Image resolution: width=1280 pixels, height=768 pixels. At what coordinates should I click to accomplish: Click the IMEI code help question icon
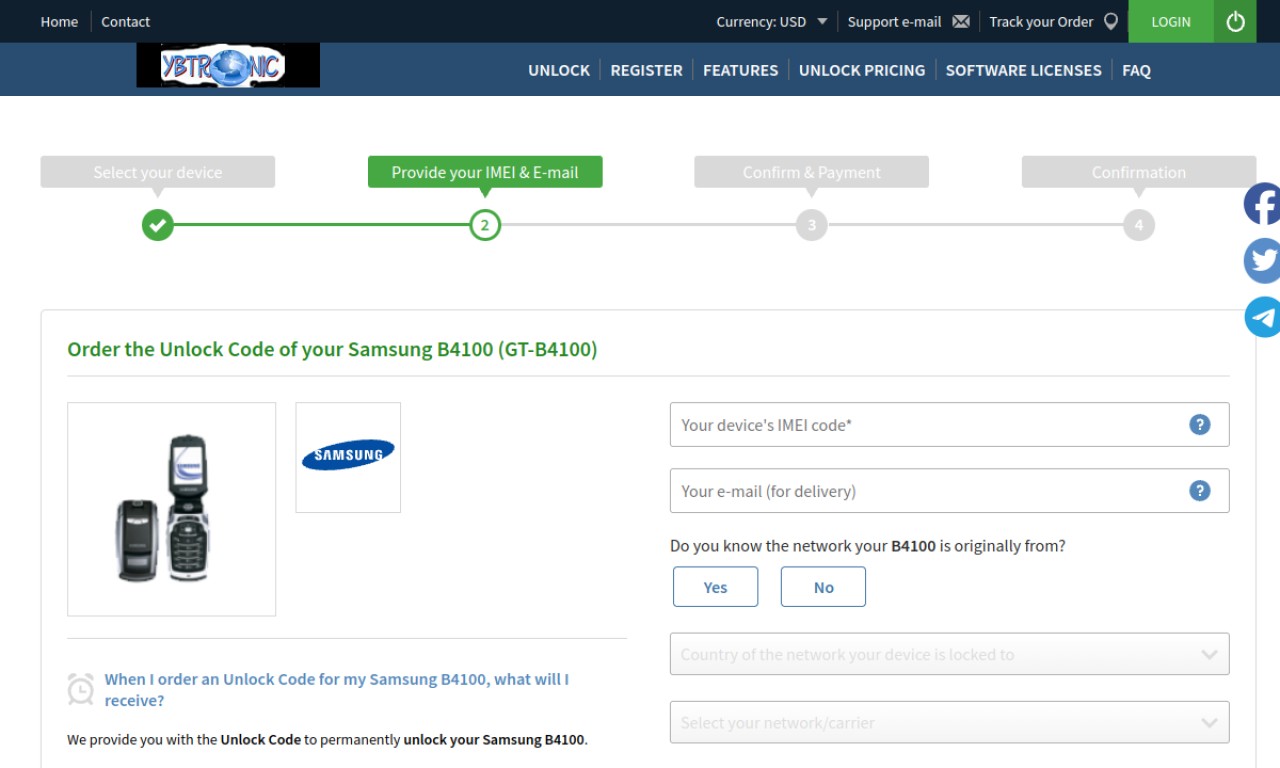pos(1200,425)
